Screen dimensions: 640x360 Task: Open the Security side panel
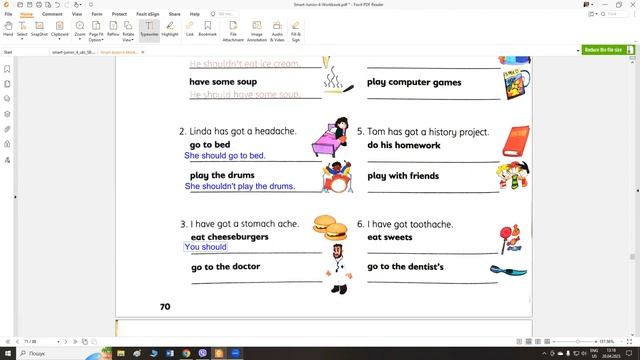pos(7,144)
